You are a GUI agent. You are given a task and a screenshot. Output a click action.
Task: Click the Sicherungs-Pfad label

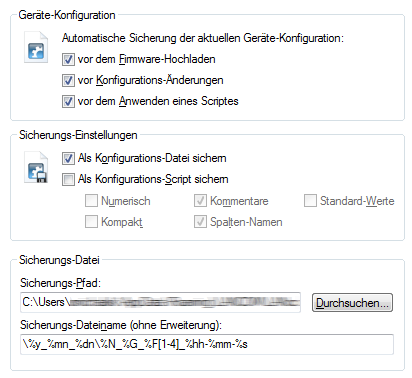tap(60, 283)
